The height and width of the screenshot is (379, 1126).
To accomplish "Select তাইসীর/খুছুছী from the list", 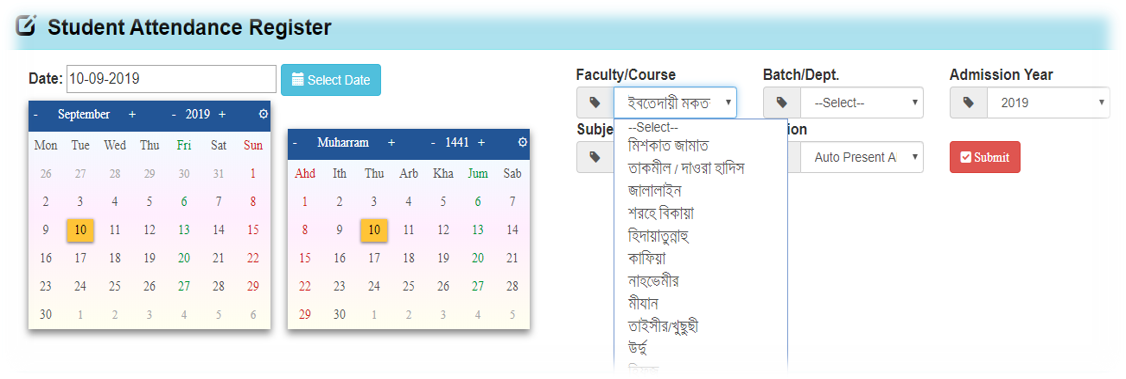I will (664, 326).
